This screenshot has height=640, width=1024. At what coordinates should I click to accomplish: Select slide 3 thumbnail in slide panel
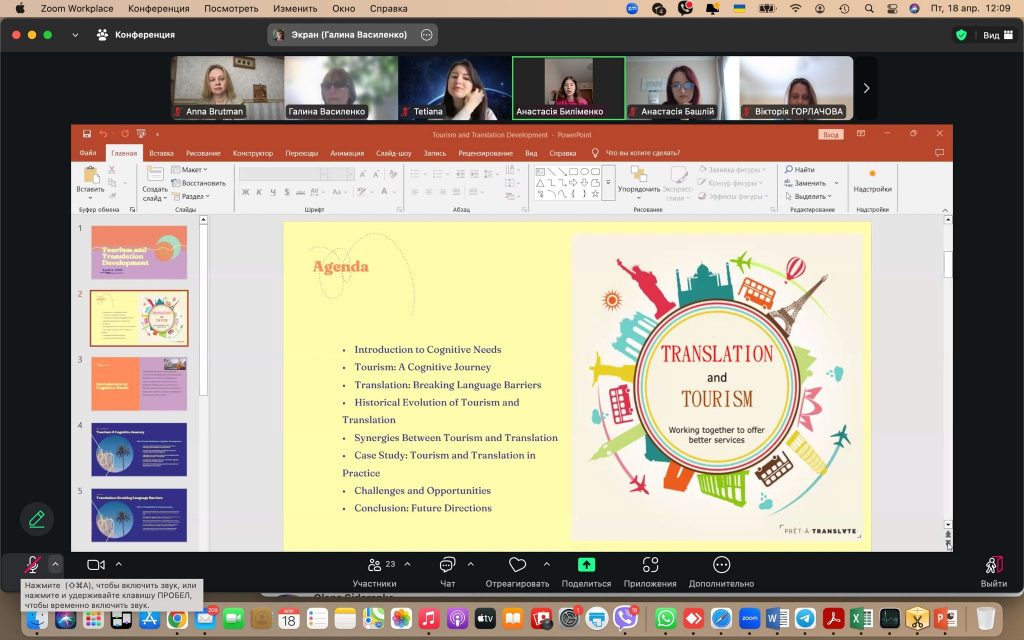(x=139, y=383)
